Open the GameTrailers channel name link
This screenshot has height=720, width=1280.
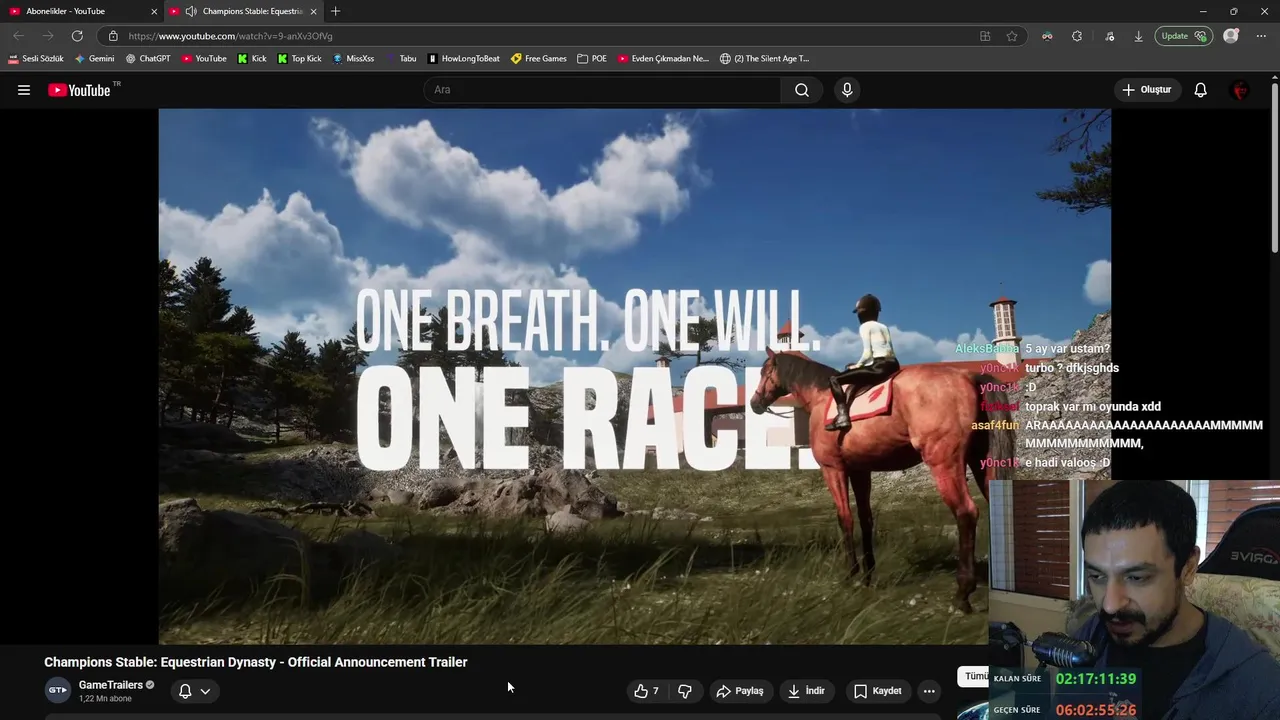coord(111,685)
